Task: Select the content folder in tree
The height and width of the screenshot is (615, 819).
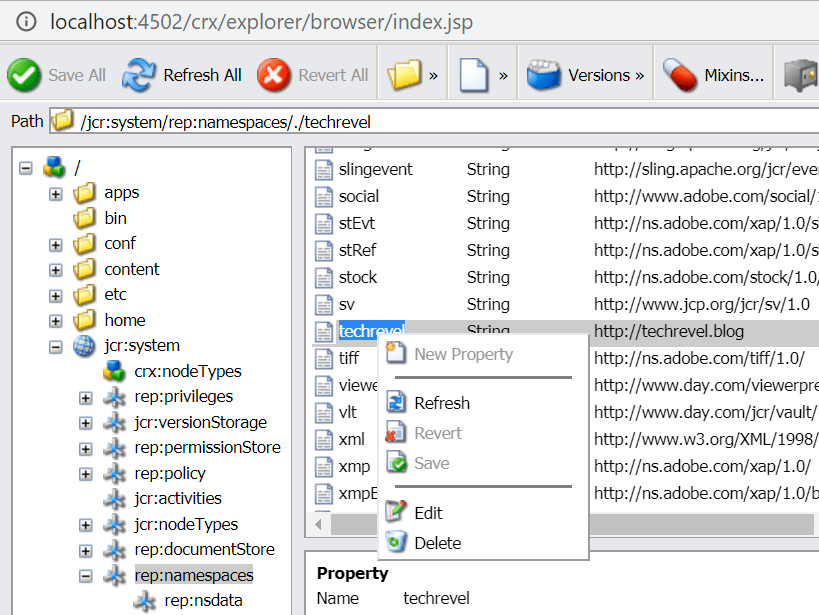Action: pyautogui.click(x=131, y=269)
